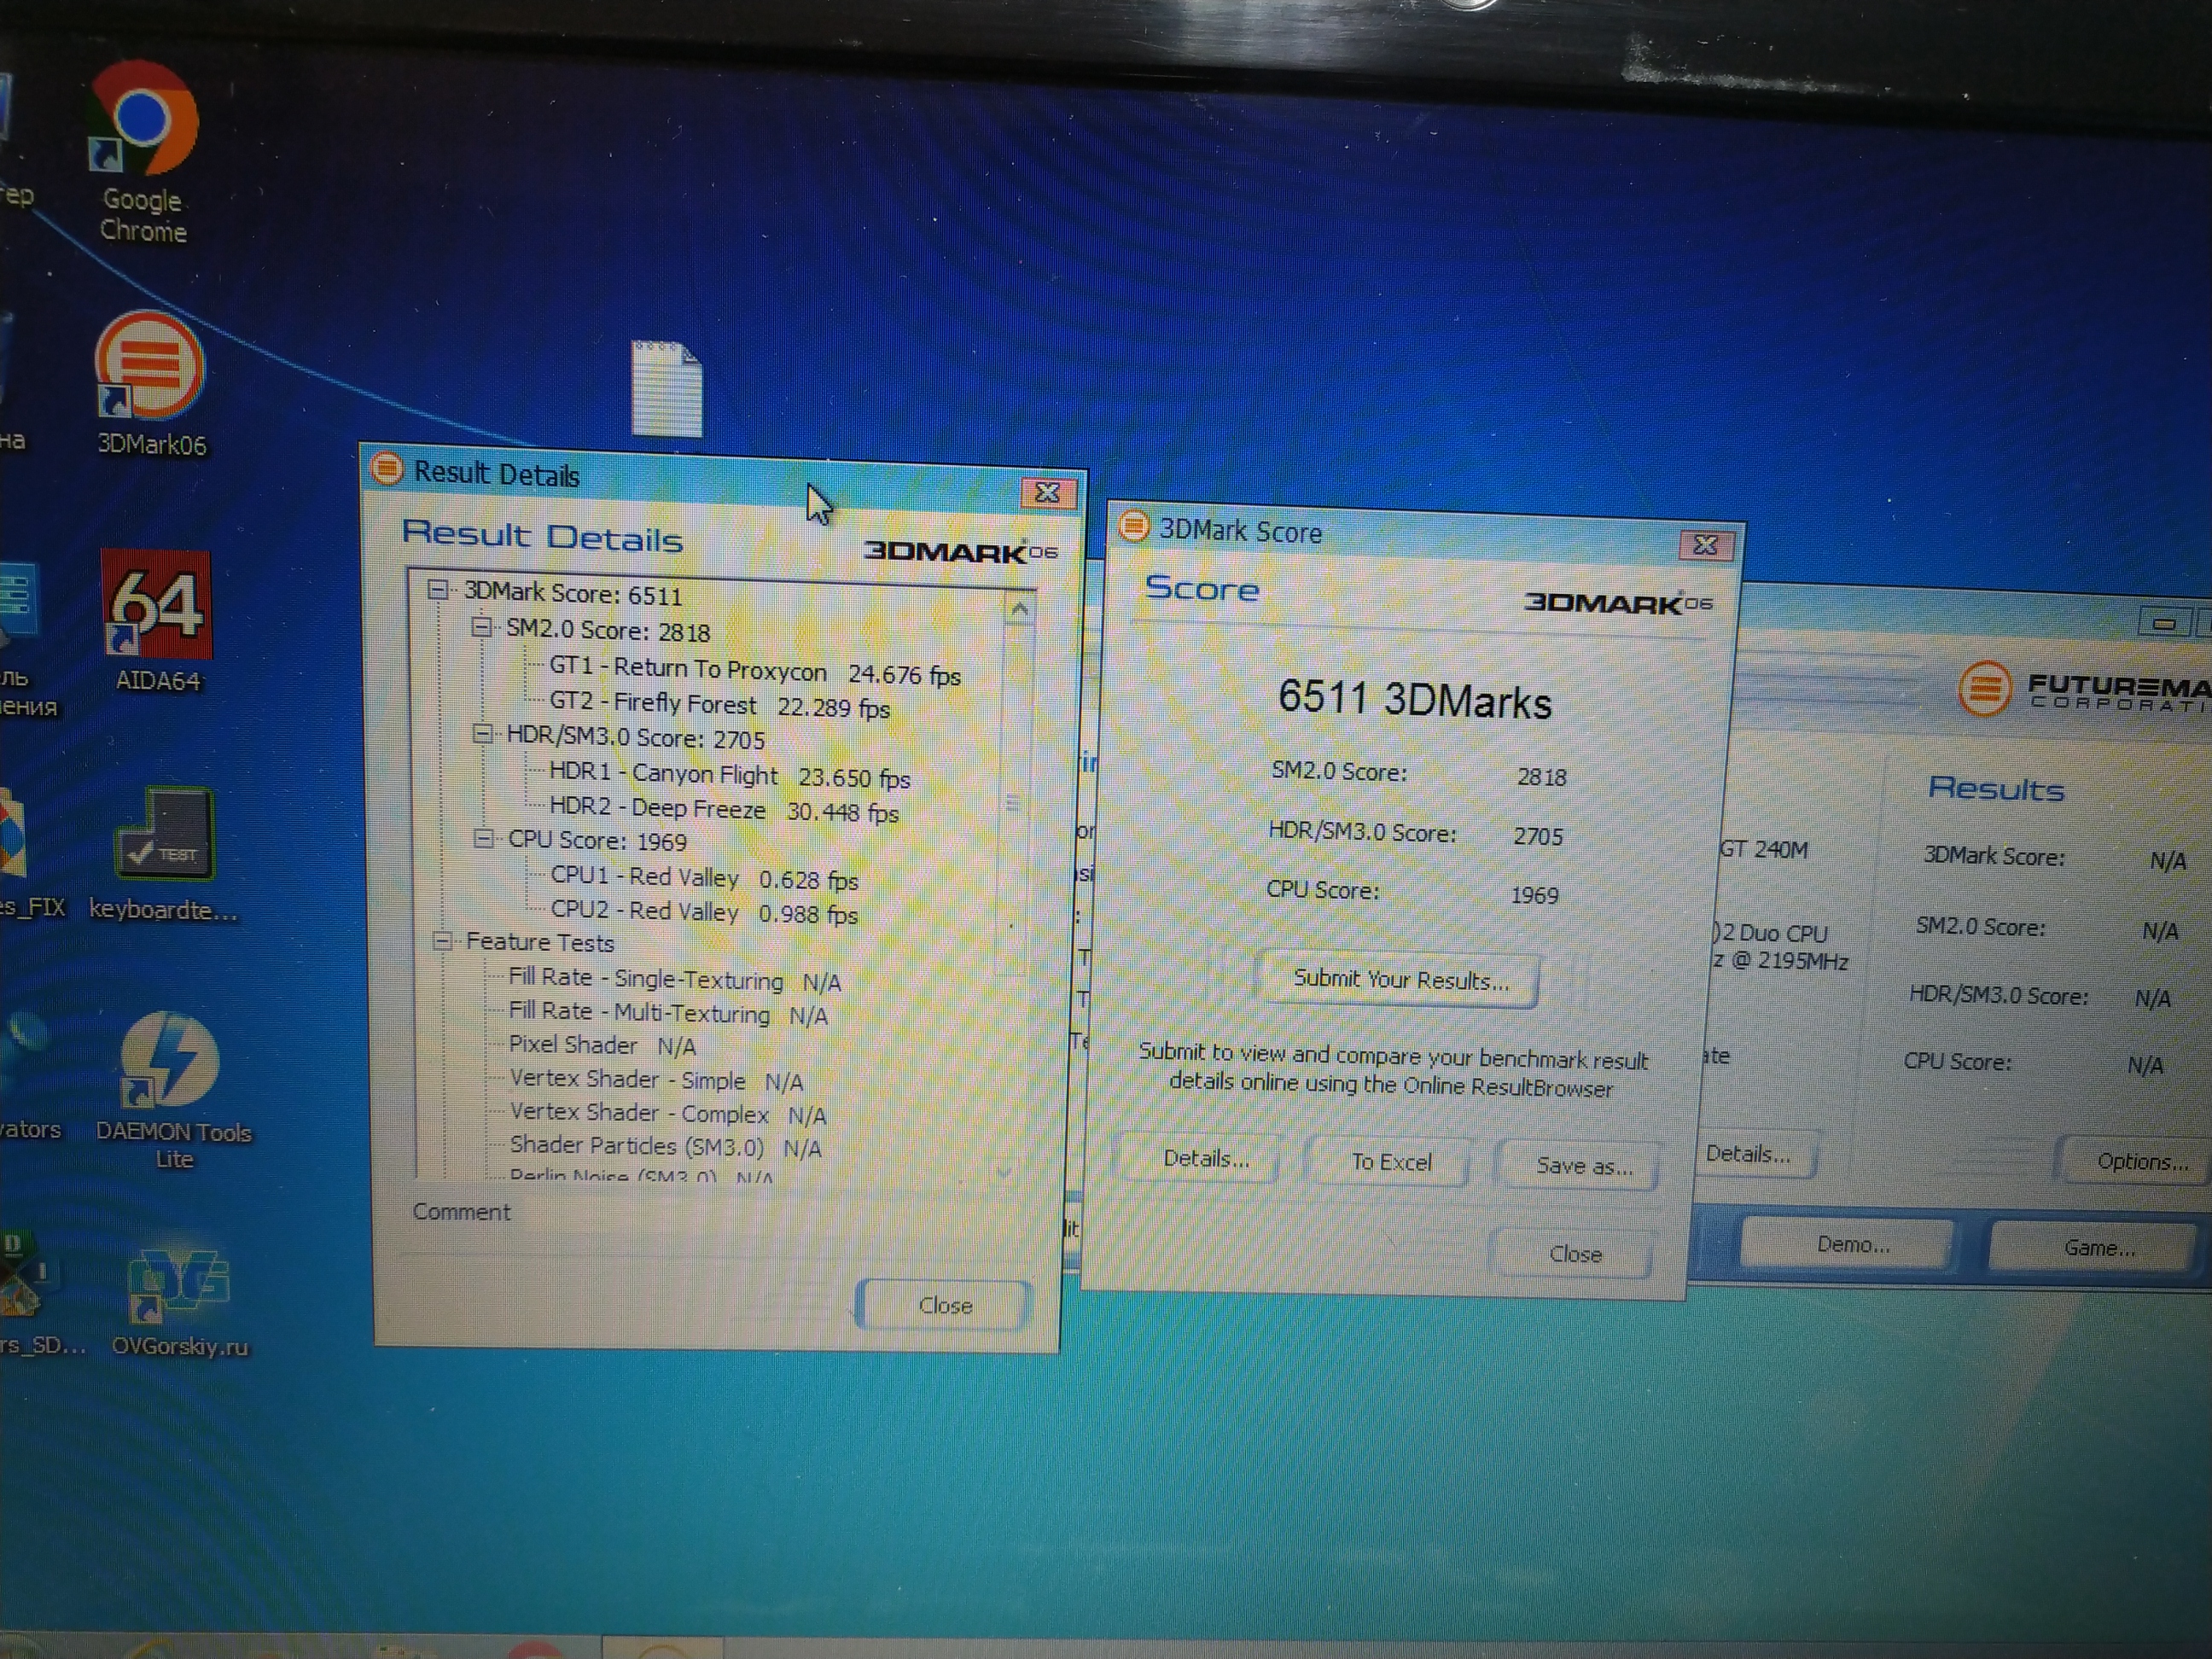The image size is (2212, 1659).
Task: Launch the 3DMark06 desktop shortcut
Action: coord(151,385)
